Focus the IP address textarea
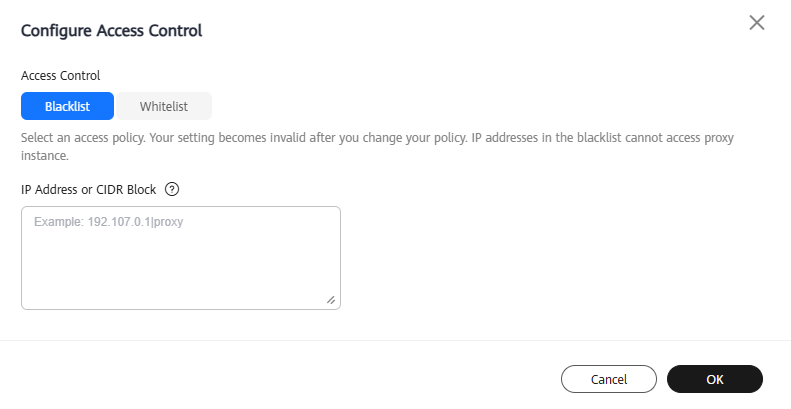791x409 pixels. [x=181, y=258]
